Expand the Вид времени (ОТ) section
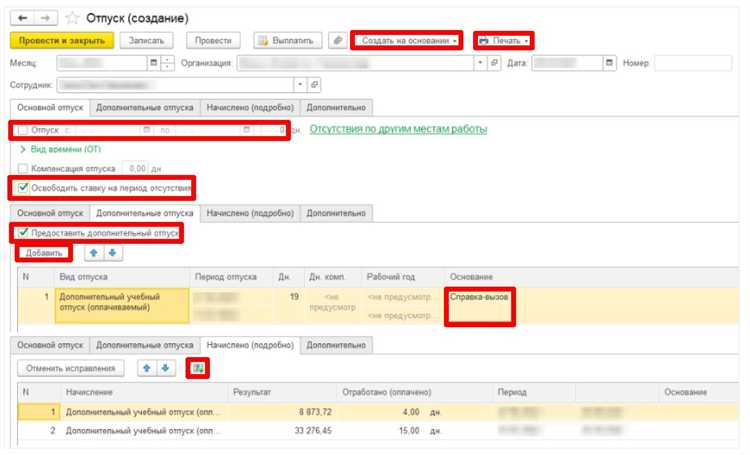 (x=23, y=149)
